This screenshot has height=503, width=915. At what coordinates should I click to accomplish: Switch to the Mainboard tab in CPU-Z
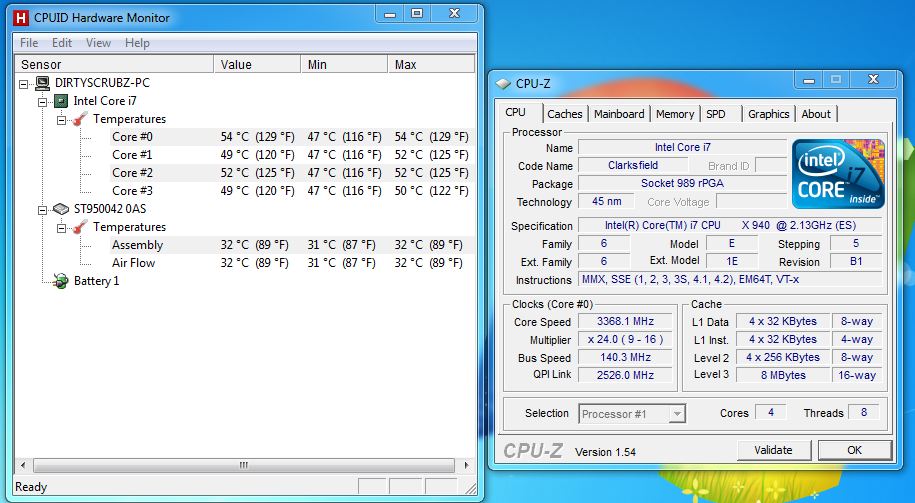click(619, 114)
